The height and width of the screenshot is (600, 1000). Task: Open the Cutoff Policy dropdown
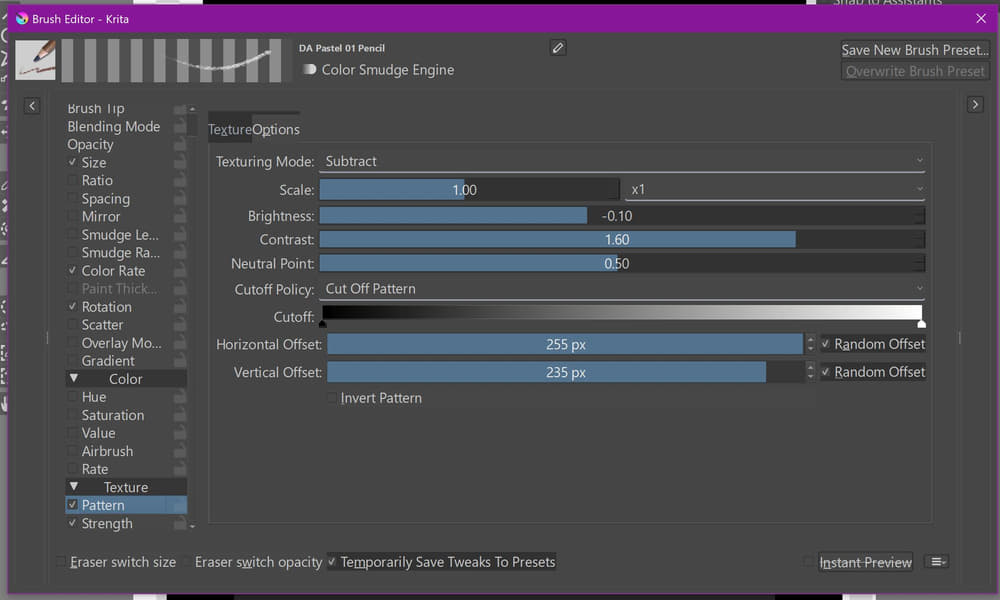[621, 289]
